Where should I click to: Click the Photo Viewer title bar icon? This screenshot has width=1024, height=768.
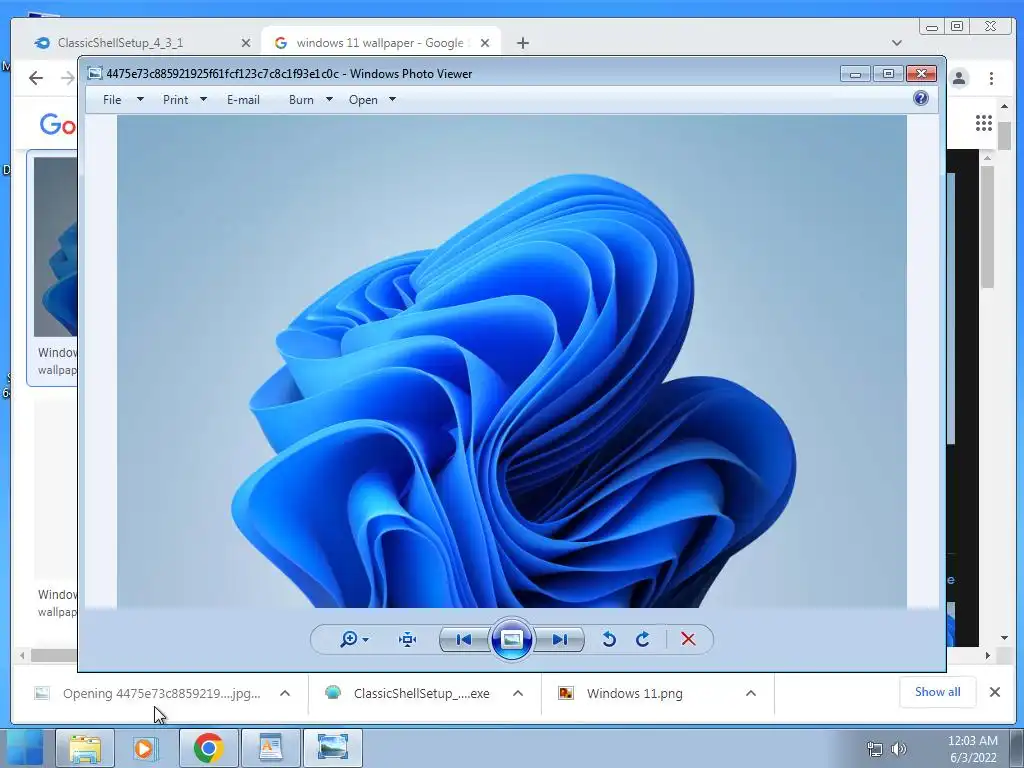[95, 73]
